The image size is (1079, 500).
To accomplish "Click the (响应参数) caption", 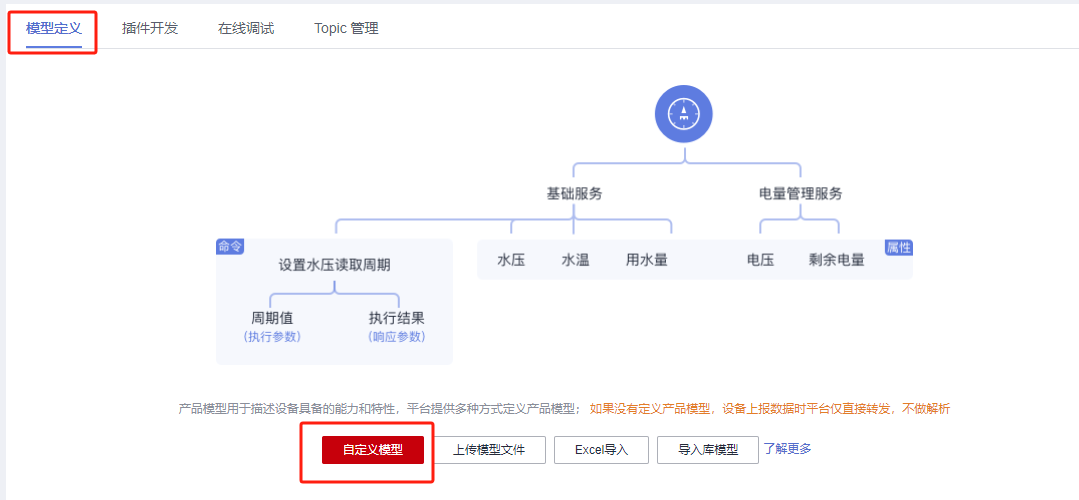I will [396, 337].
